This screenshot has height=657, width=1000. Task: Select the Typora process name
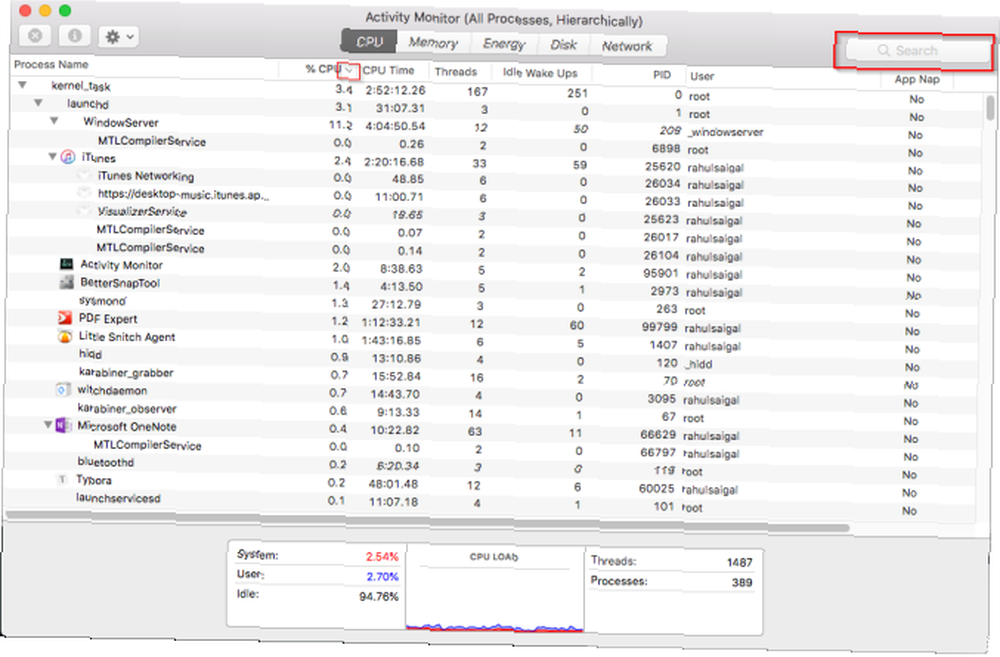pyautogui.click(x=94, y=480)
